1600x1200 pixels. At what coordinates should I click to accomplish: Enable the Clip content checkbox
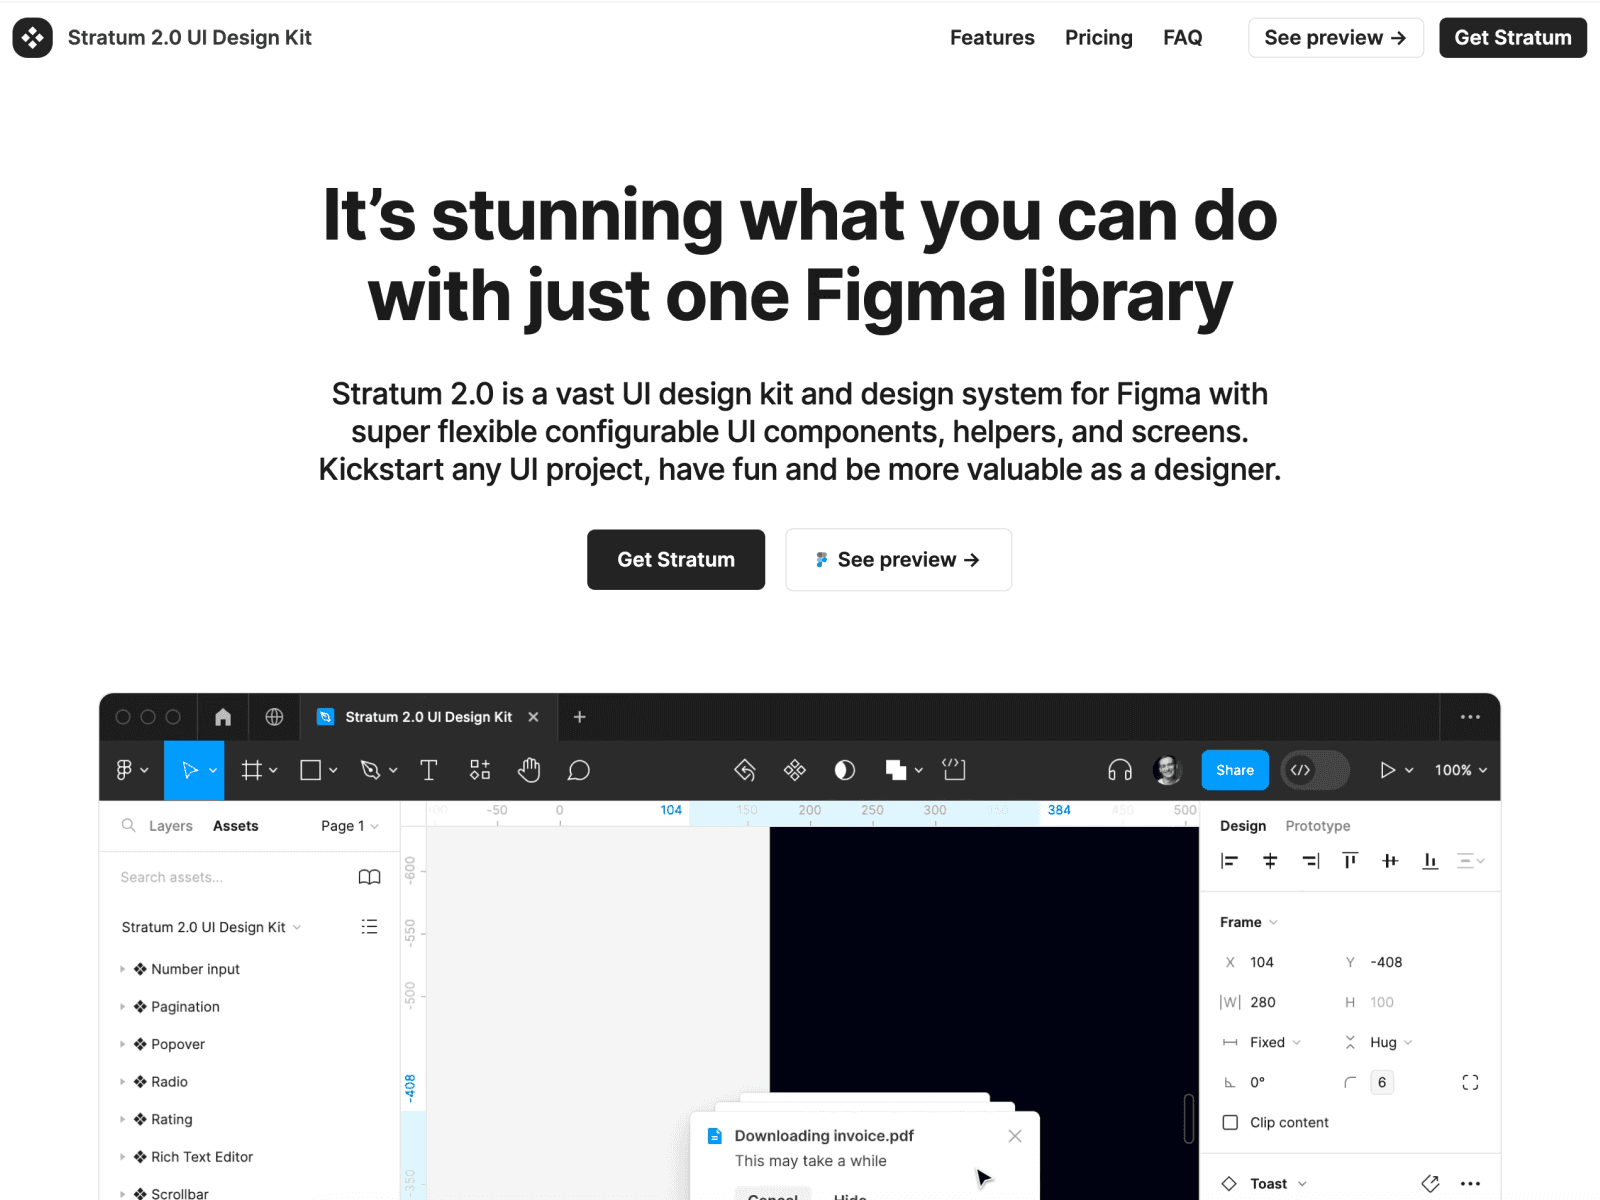(1230, 1123)
